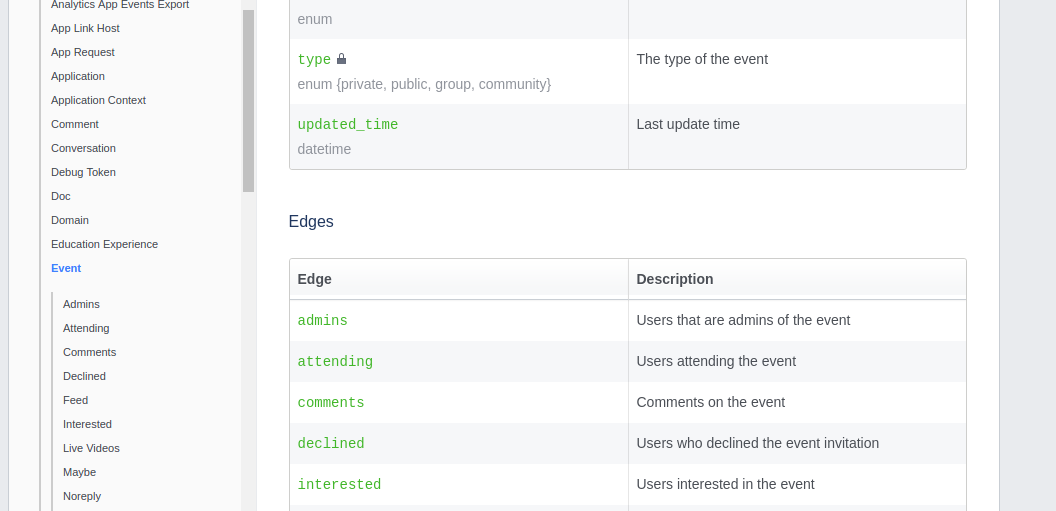The width and height of the screenshot is (1056, 511).
Task: Open the attending edge link
Action: point(335,362)
